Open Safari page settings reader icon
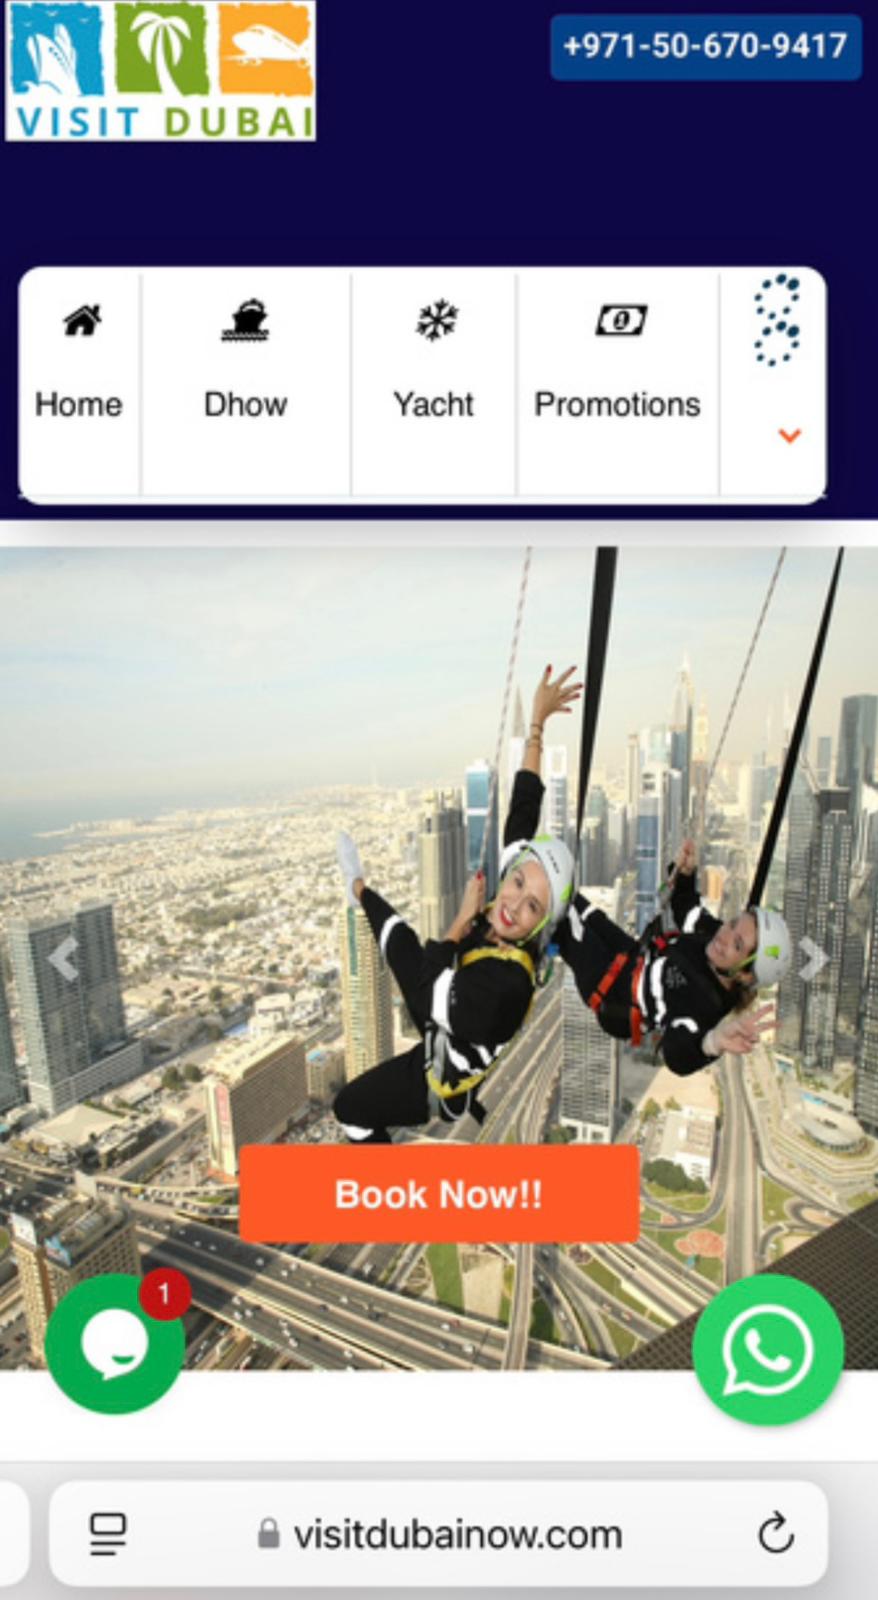Viewport: 878px width, 1600px height. coord(108,1534)
